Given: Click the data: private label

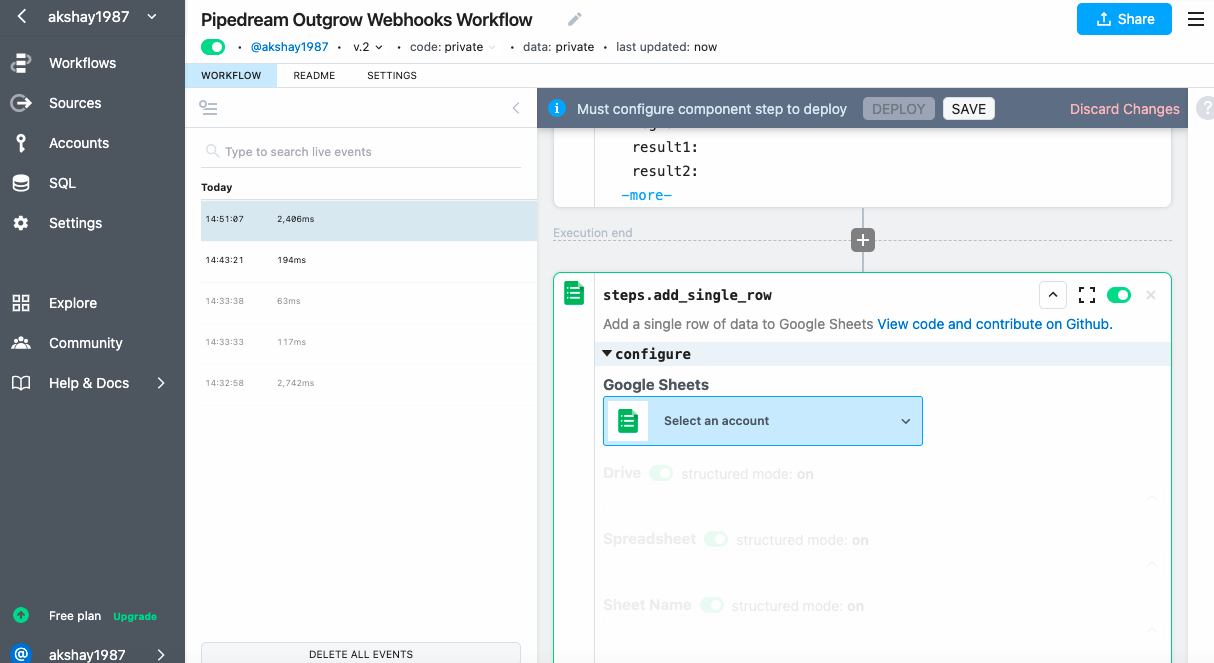Looking at the screenshot, I should tap(557, 47).
